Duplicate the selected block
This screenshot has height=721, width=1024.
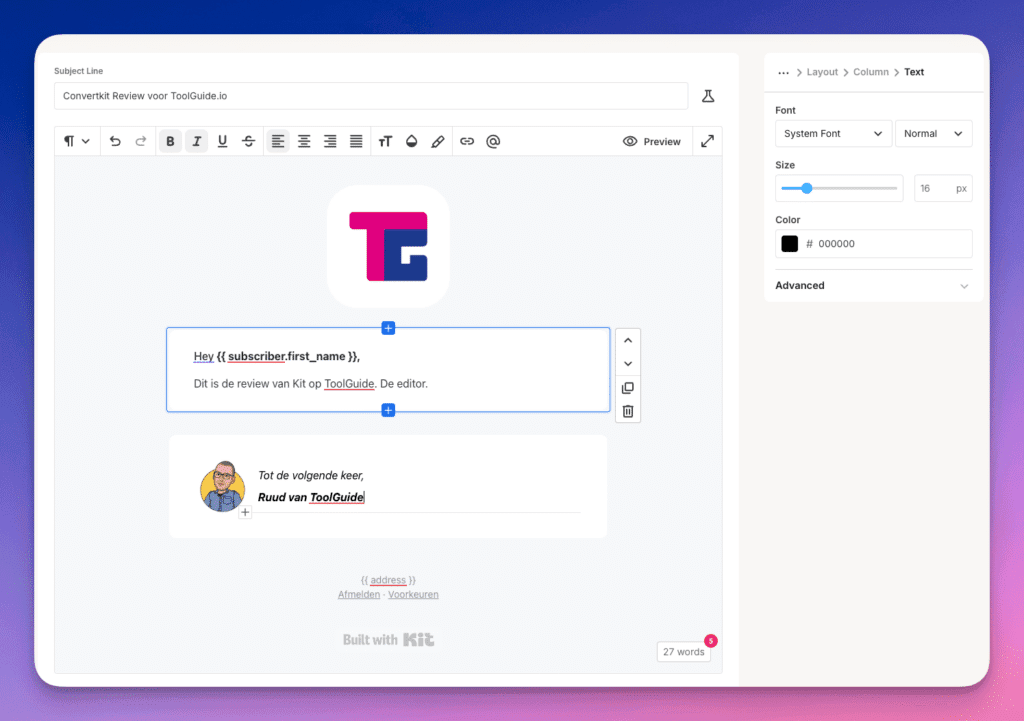(x=628, y=388)
